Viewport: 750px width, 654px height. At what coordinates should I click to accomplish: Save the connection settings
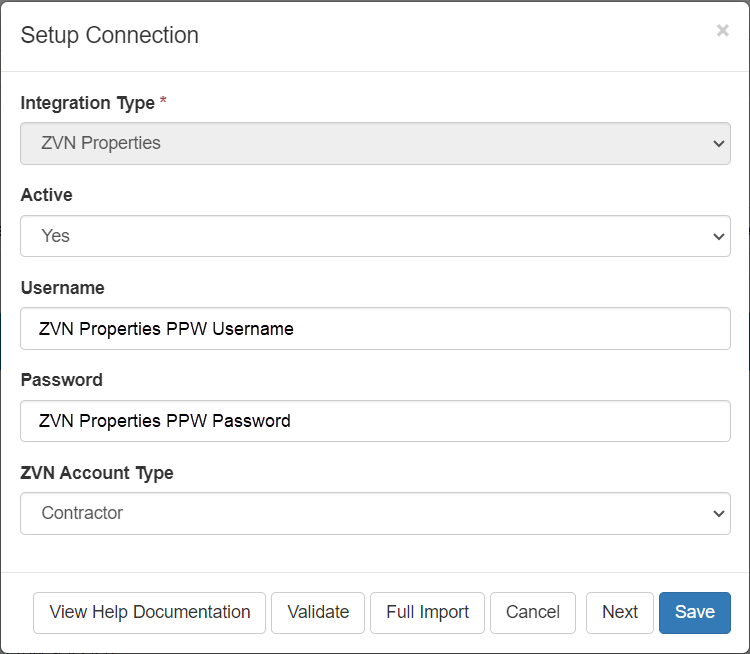coord(695,612)
